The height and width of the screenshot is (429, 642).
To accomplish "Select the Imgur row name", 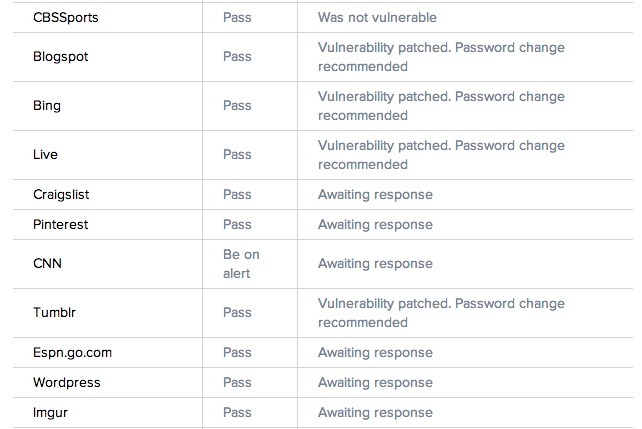I will point(50,413).
